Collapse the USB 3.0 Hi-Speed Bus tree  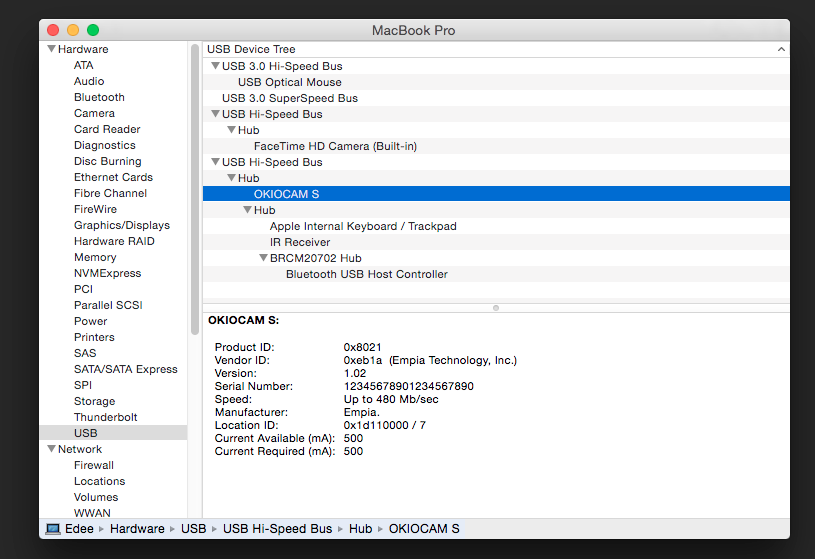[x=215, y=66]
